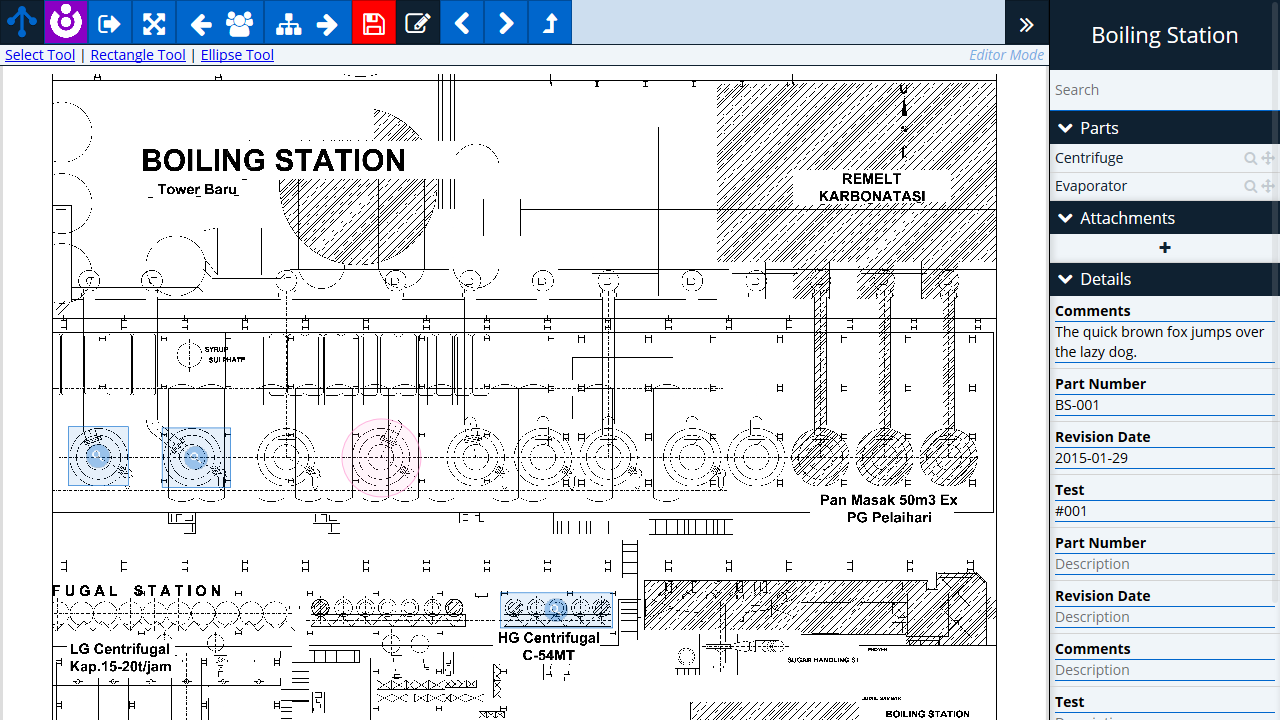
Task: Select the blue hotspot above HG Centrifugal label
Action: click(557, 609)
